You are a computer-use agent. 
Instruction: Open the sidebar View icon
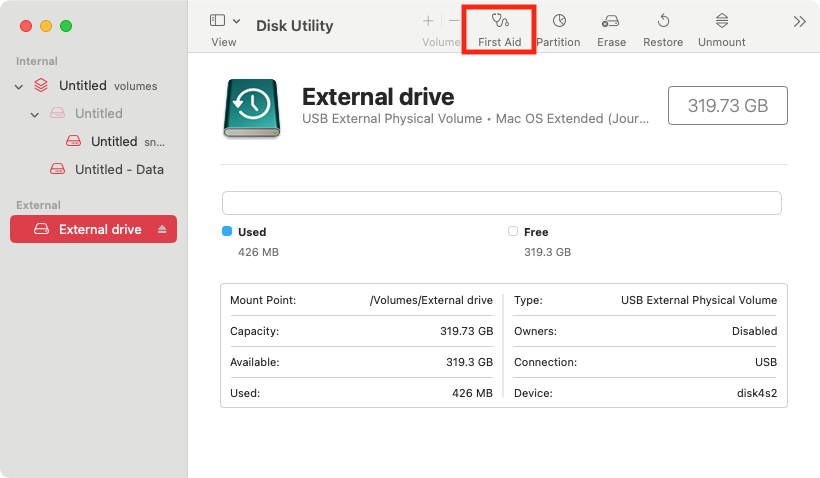(x=217, y=20)
